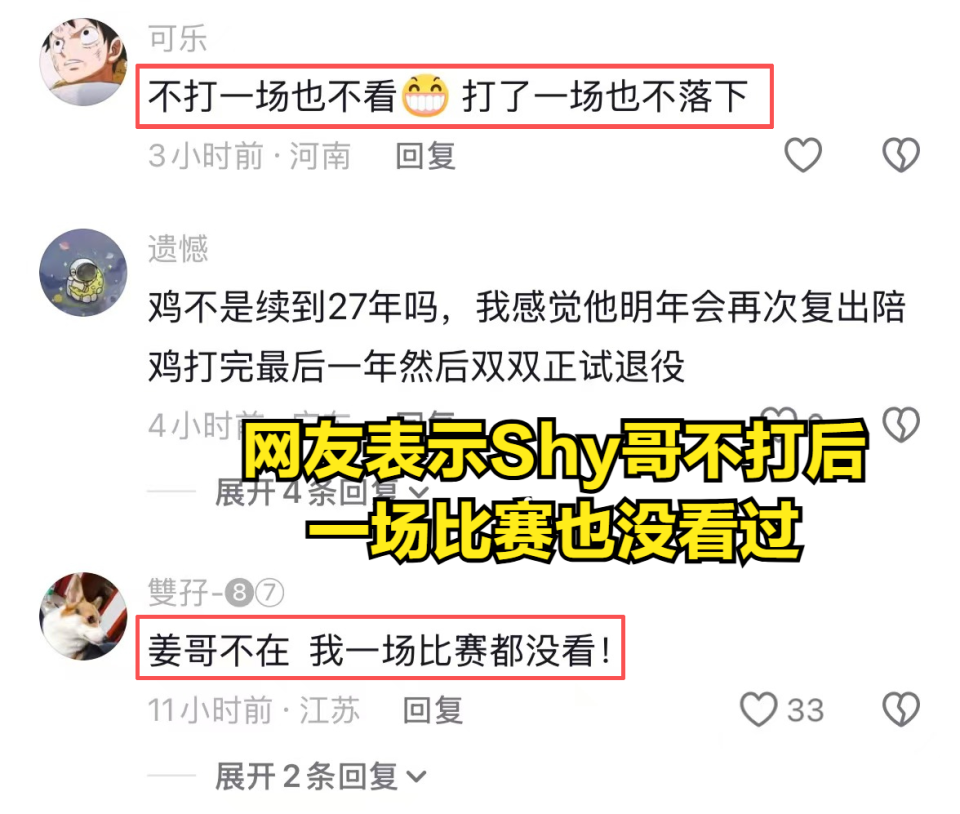Viewport: 960px width, 814px height.
Task: Open username 可乐's profile link
Action: [178, 38]
